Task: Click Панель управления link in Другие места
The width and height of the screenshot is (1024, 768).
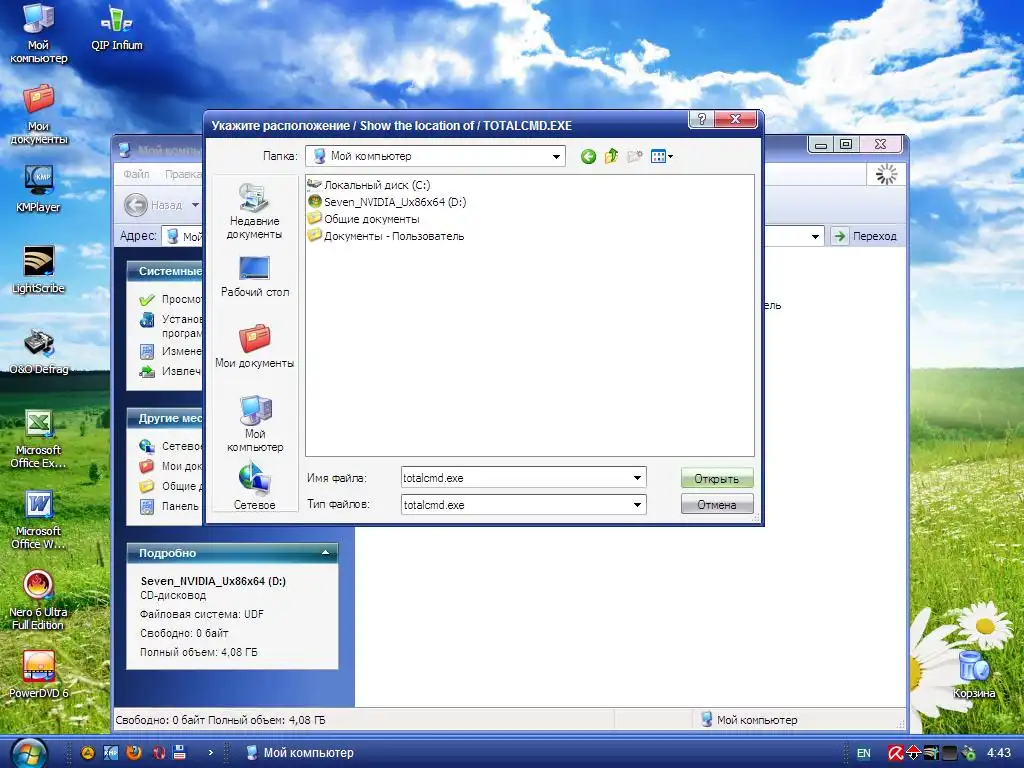Action: point(170,506)
